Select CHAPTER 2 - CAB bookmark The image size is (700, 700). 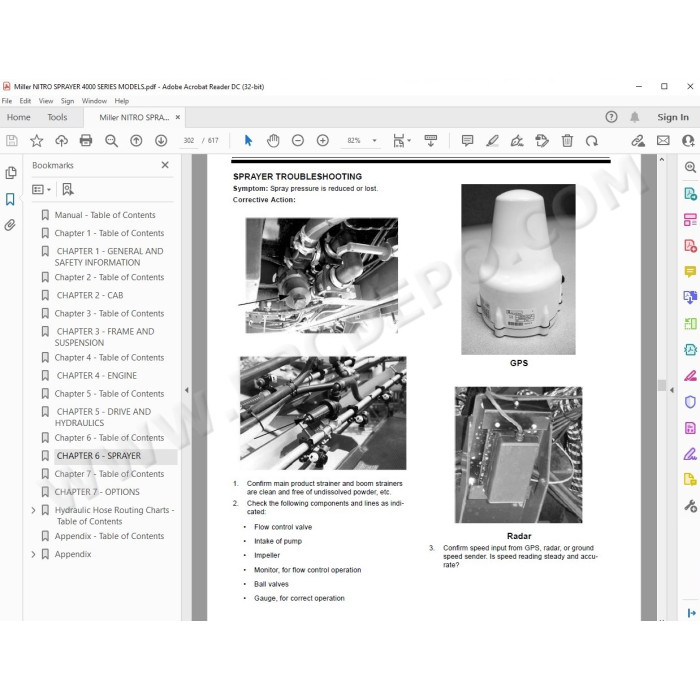pyautogui.click(x=90, y=296)
